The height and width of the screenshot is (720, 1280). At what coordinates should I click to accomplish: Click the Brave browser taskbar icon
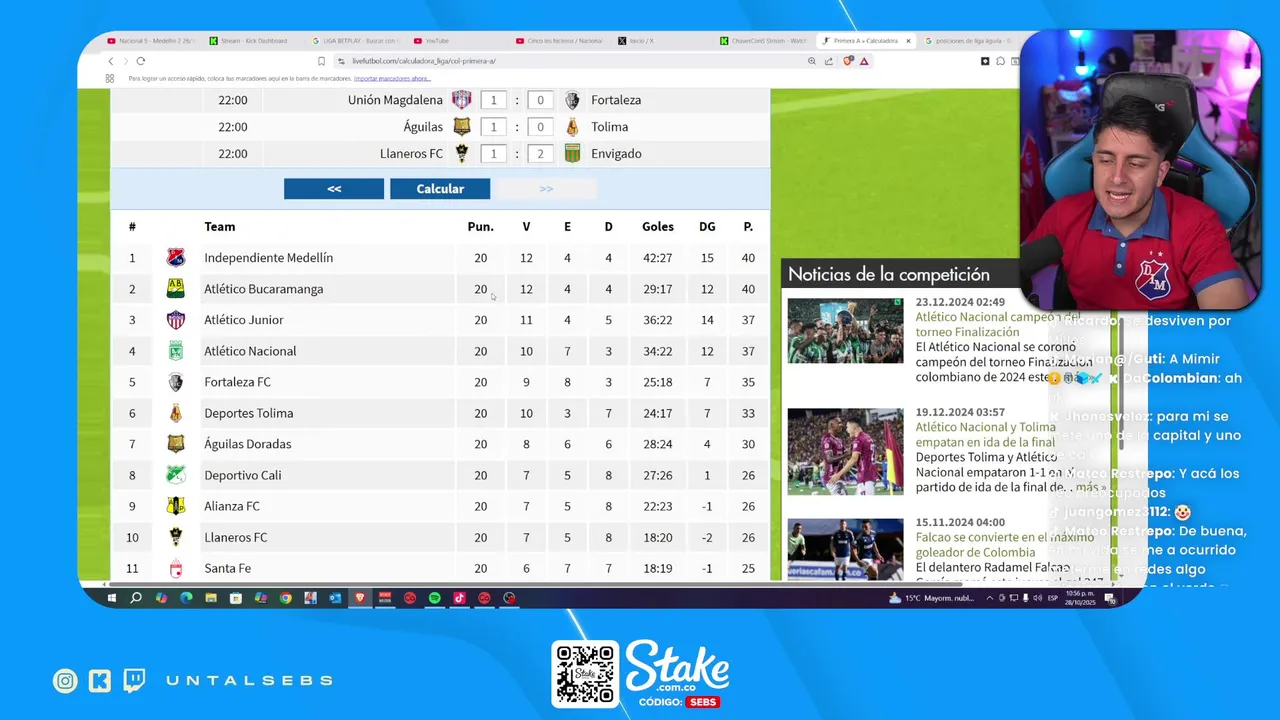point(361,598)
